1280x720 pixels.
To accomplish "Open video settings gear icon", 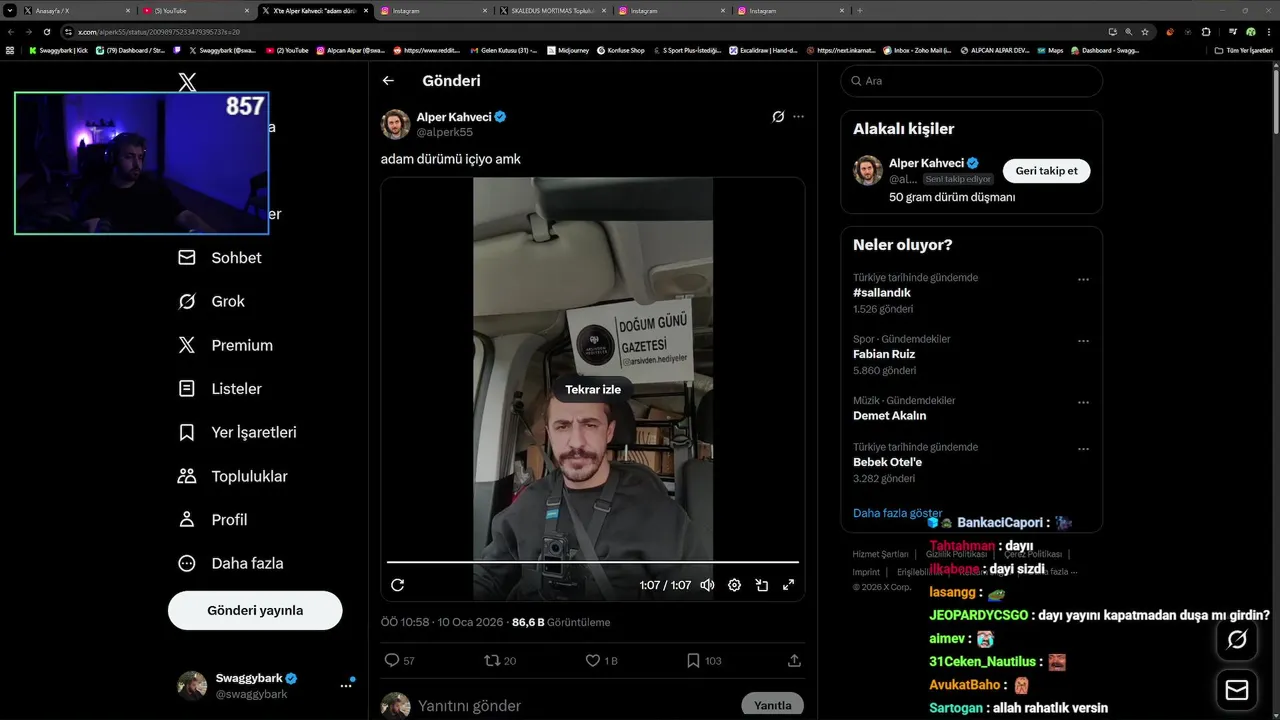I will click(x=734, y=585).
